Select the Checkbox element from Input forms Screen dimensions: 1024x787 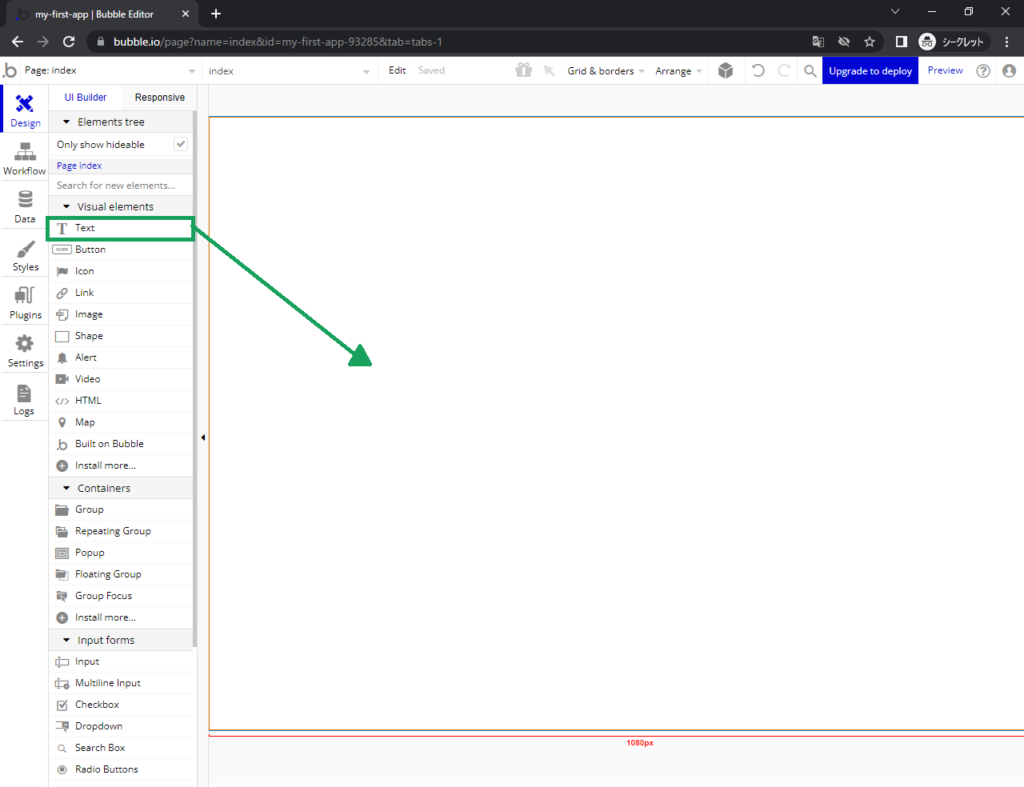click(x=97, y=705)
